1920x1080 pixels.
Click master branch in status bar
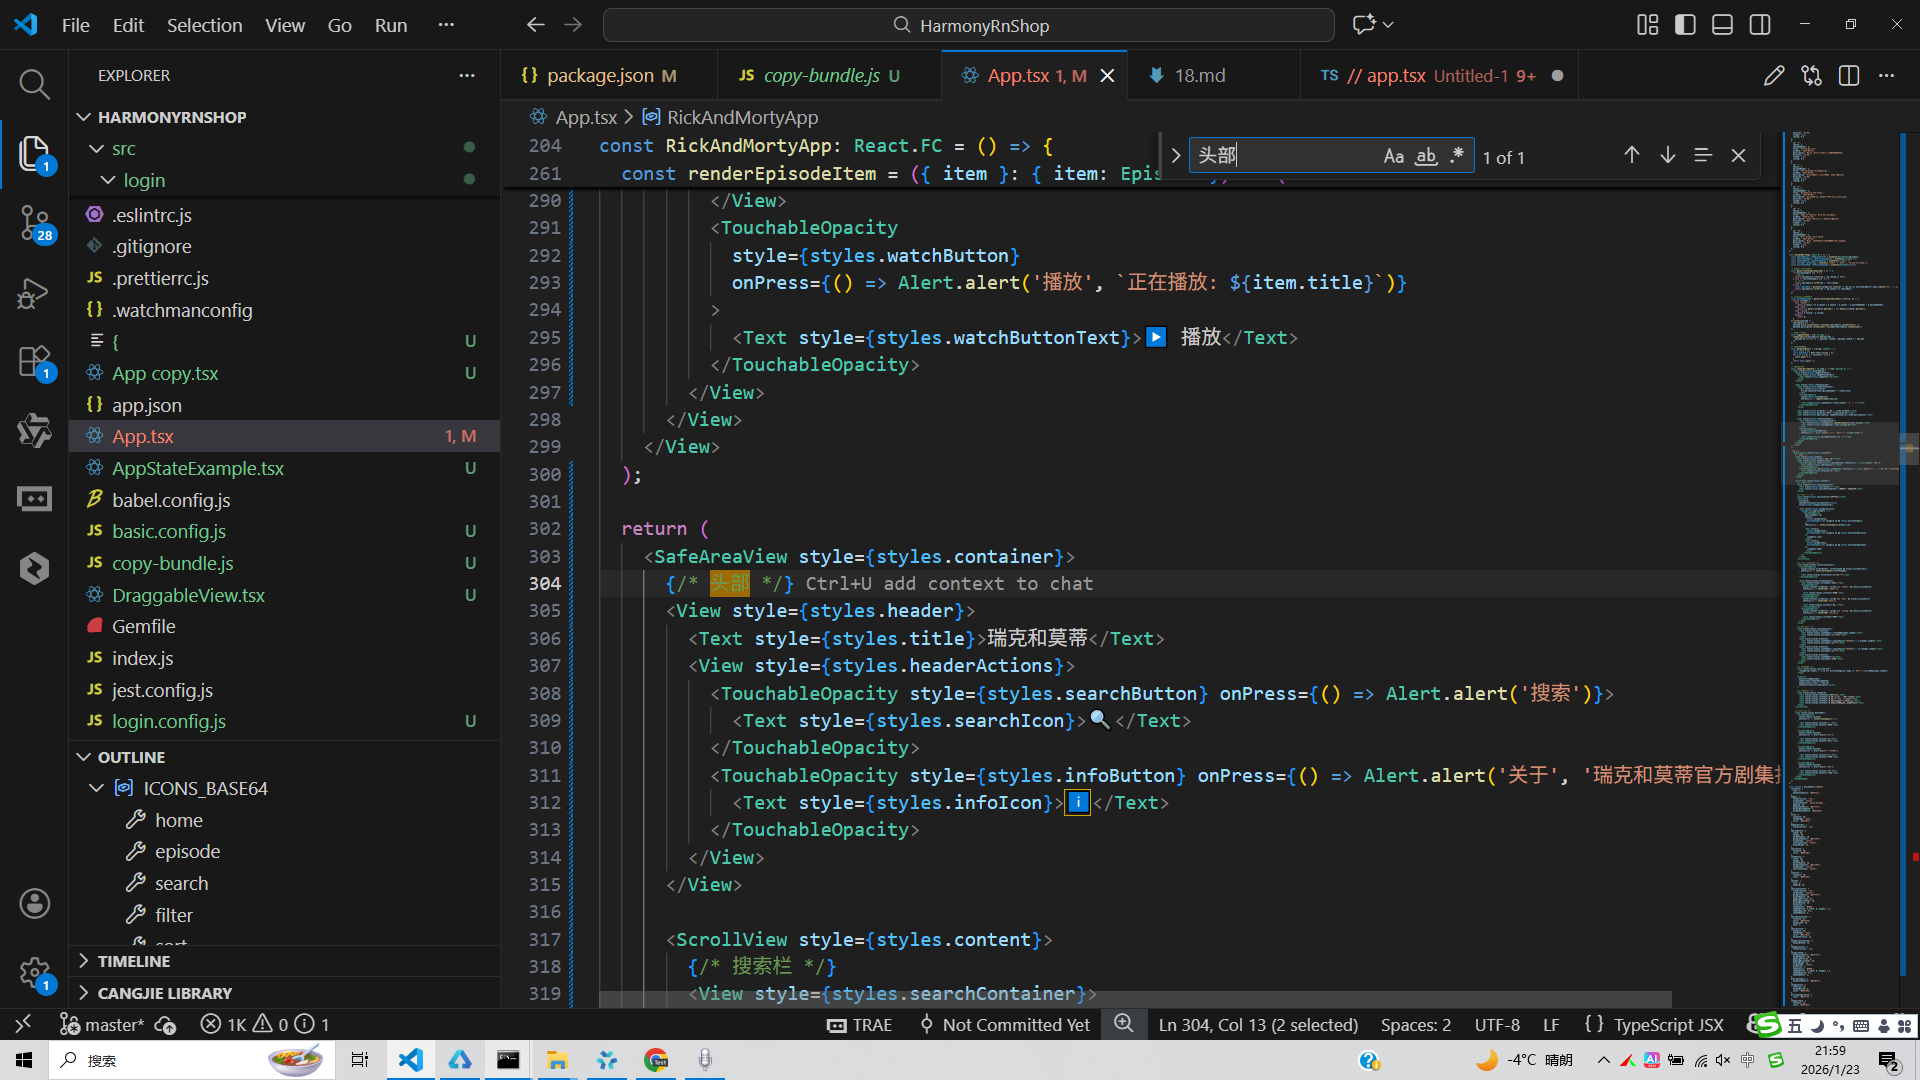(103, 1025)
